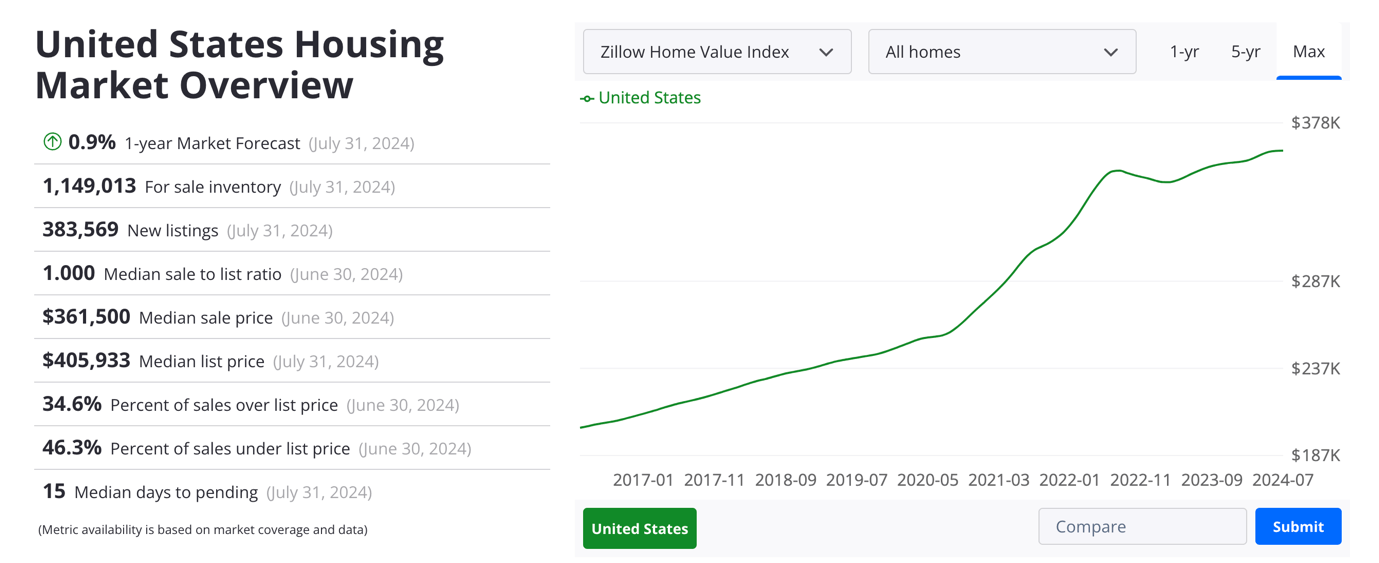1379x563 pixels.
Task: Click into the Compare input field
Action: [x=1142, y=526]
